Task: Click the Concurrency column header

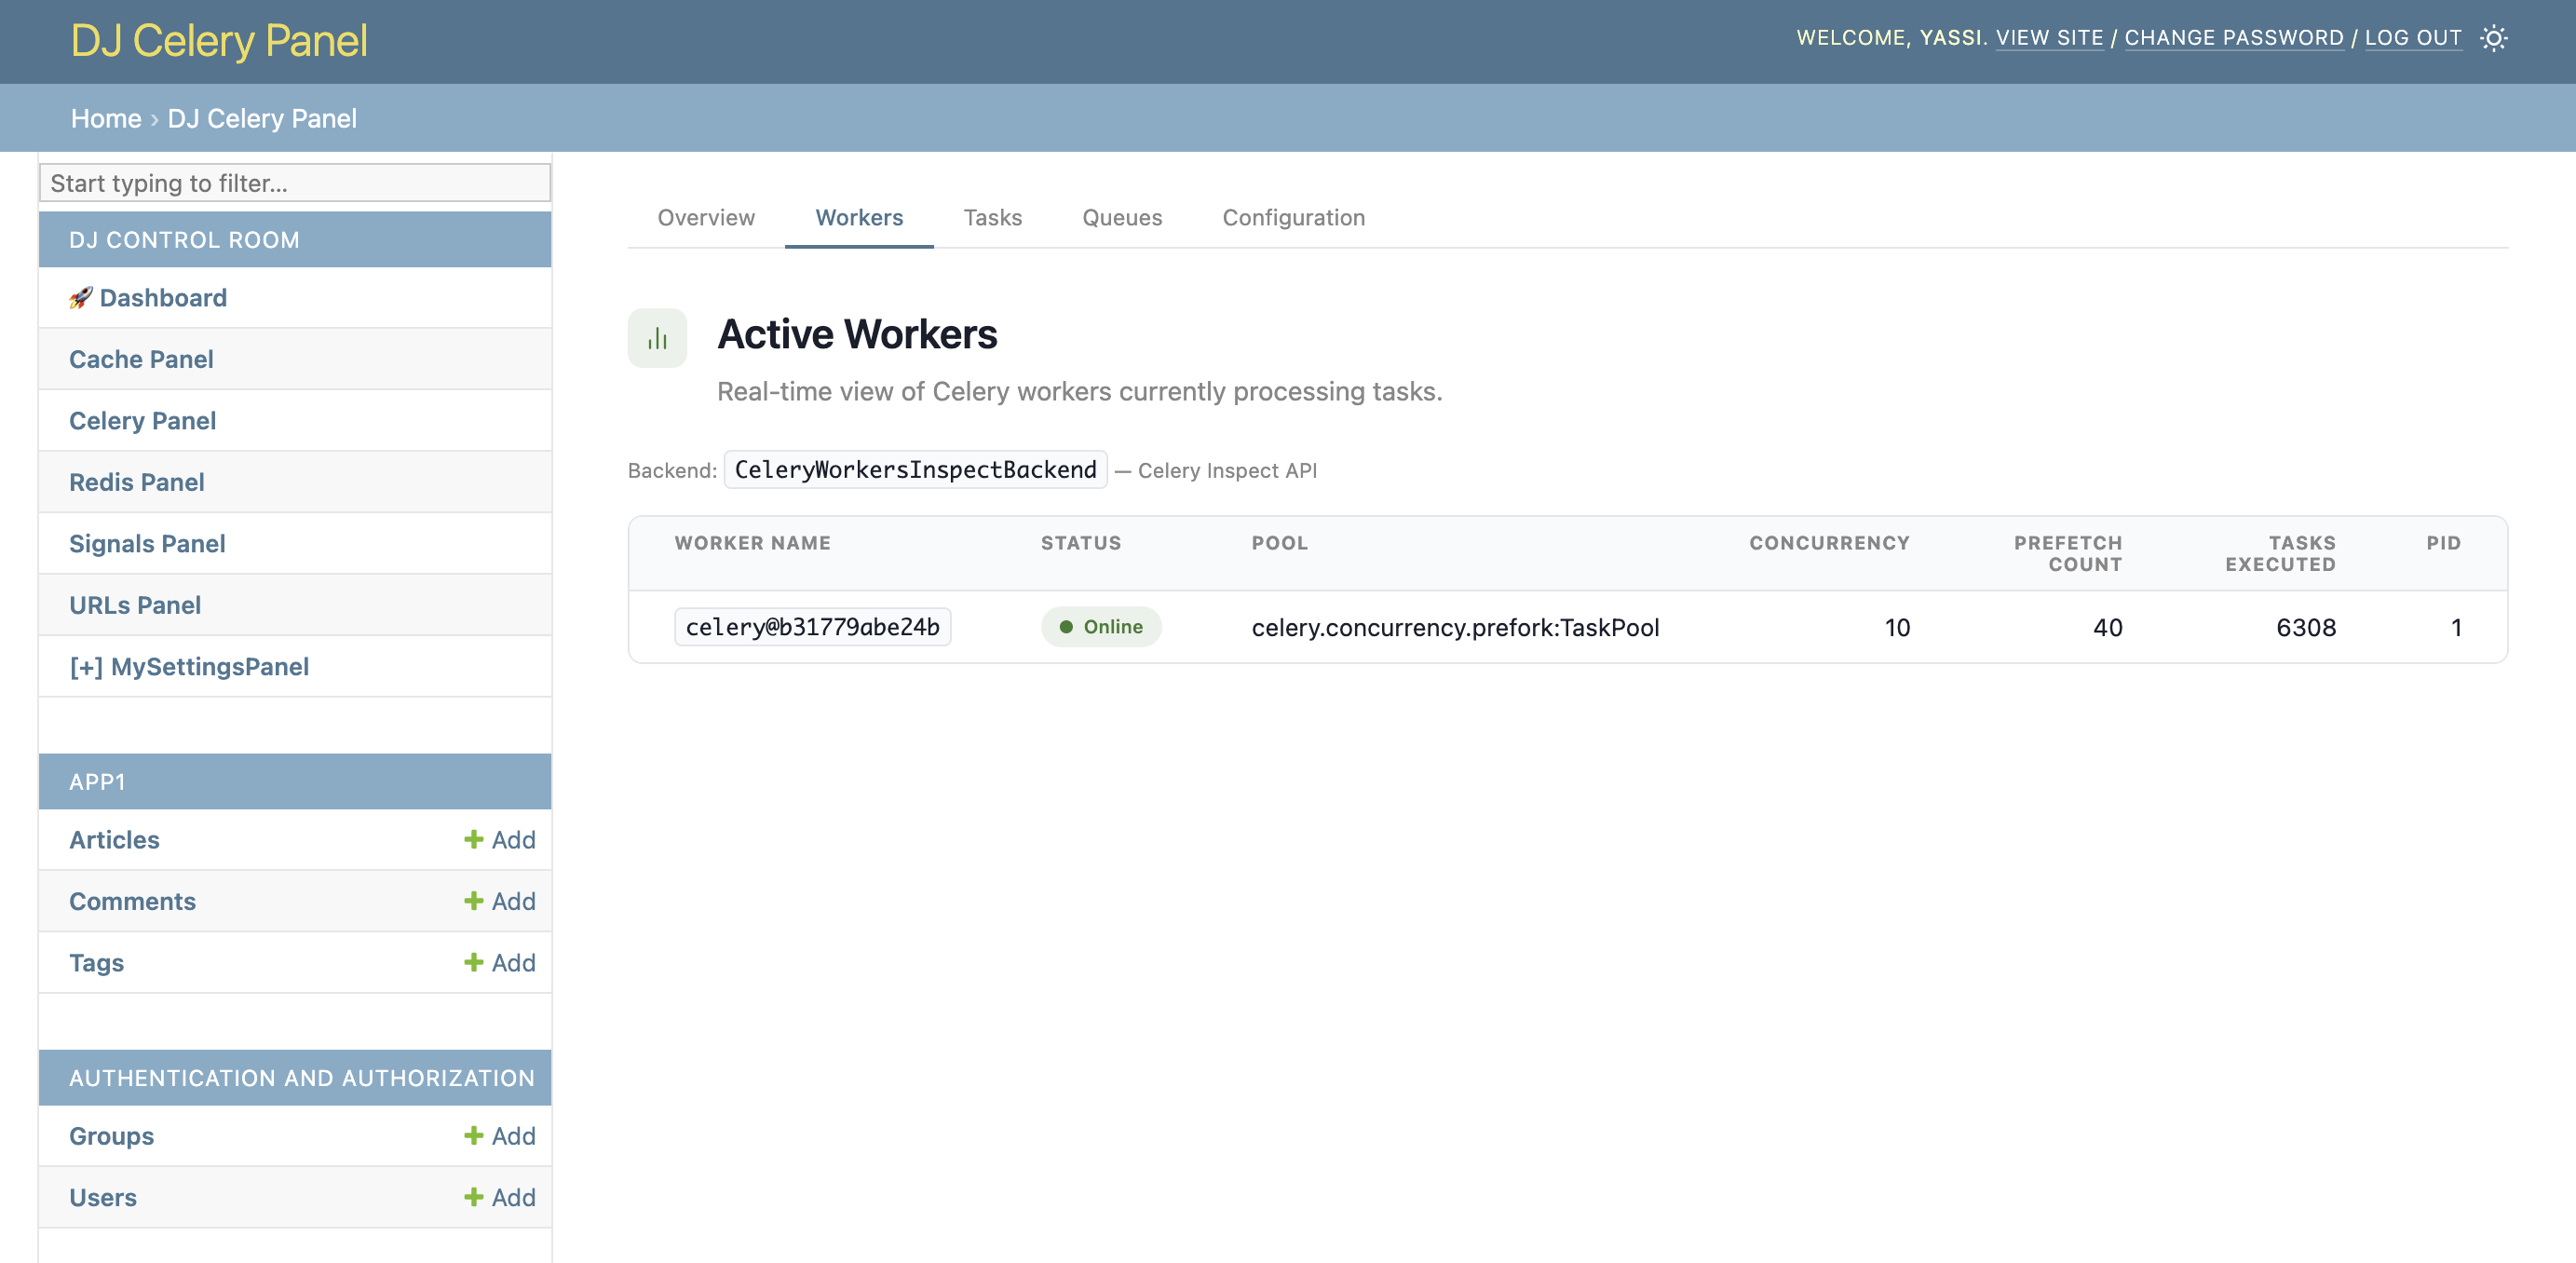Action: pos(1829,543)
